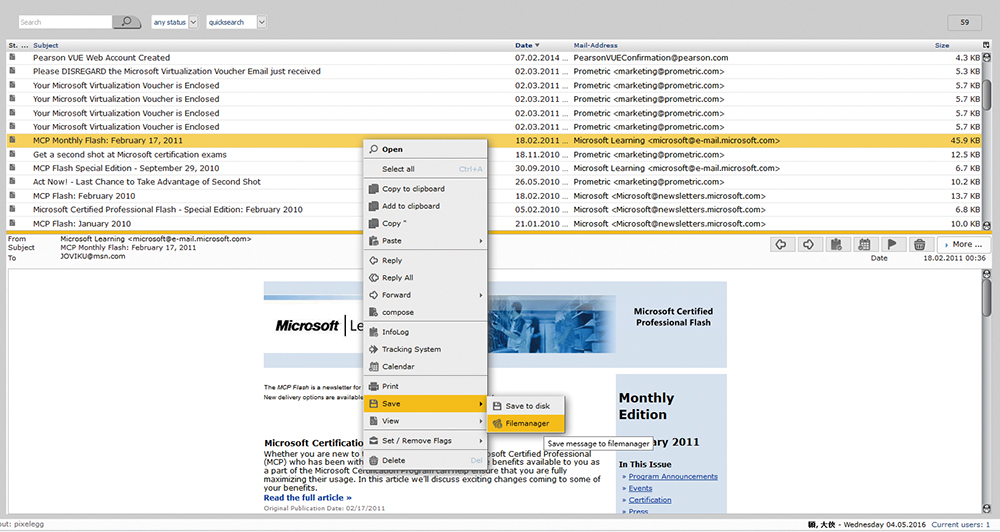Choose Filemanager in Save submenu

(x=527, y=424)
